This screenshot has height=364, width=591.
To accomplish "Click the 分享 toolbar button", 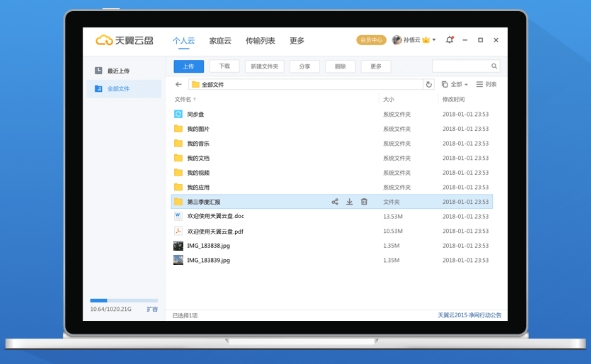I will point(305,66).
